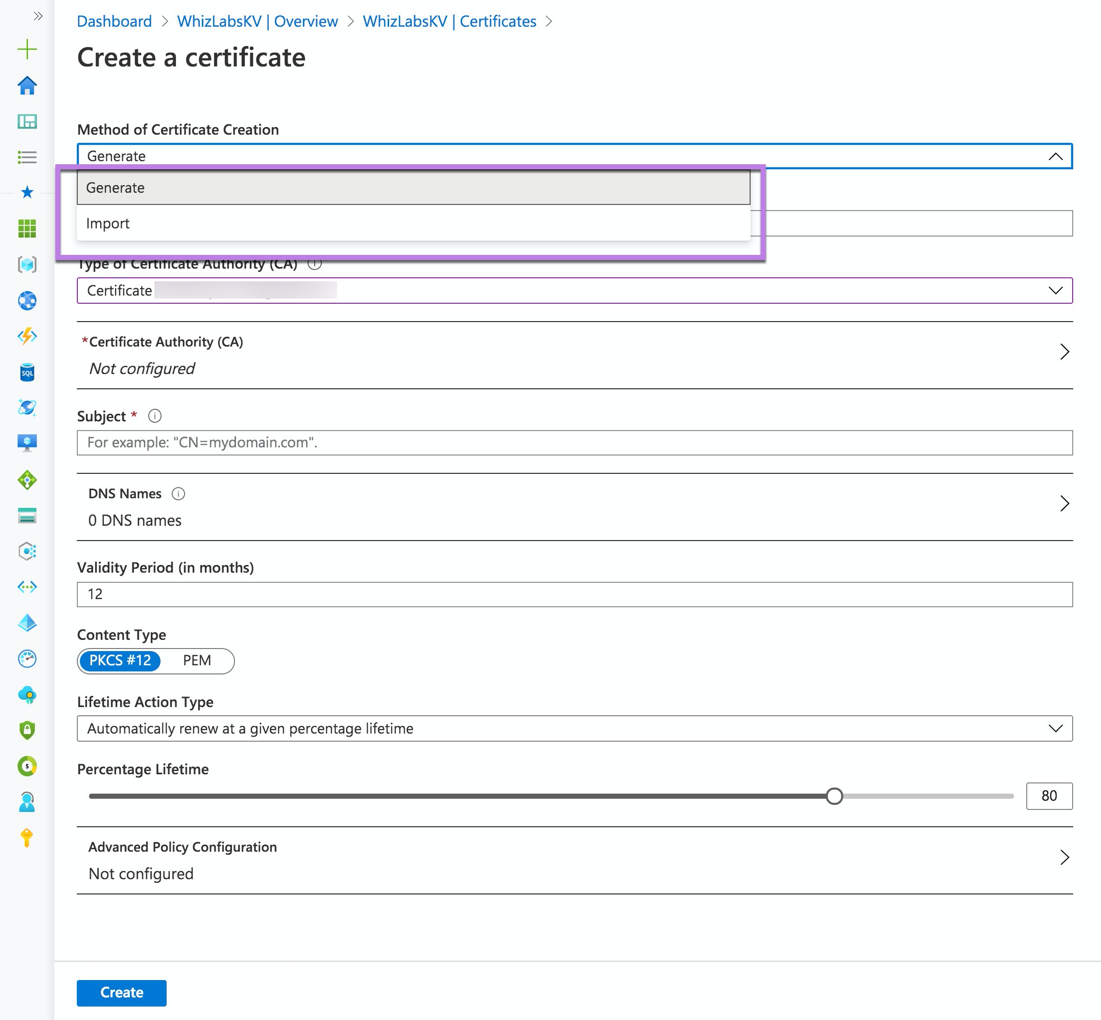
Task: Open the Cost Management dollar icon
Action: pyautogui.click(x=27, y=766)
